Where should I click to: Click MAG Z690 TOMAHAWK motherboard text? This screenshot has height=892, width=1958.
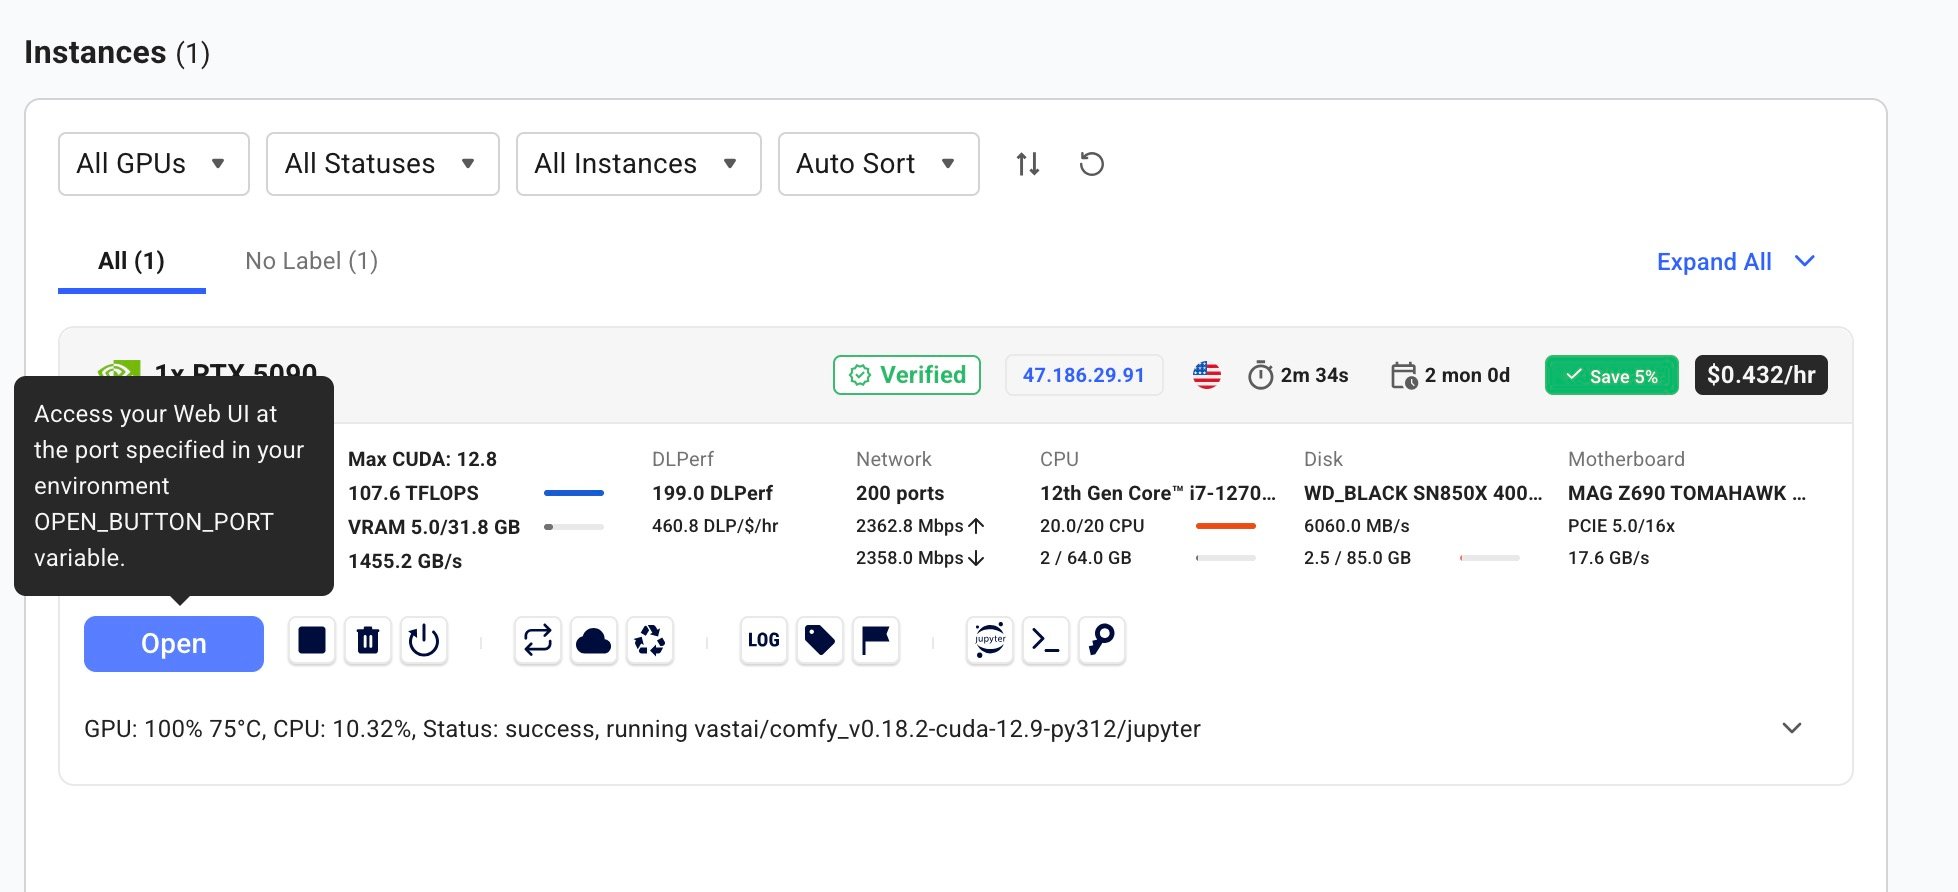tap(1687, 493)
